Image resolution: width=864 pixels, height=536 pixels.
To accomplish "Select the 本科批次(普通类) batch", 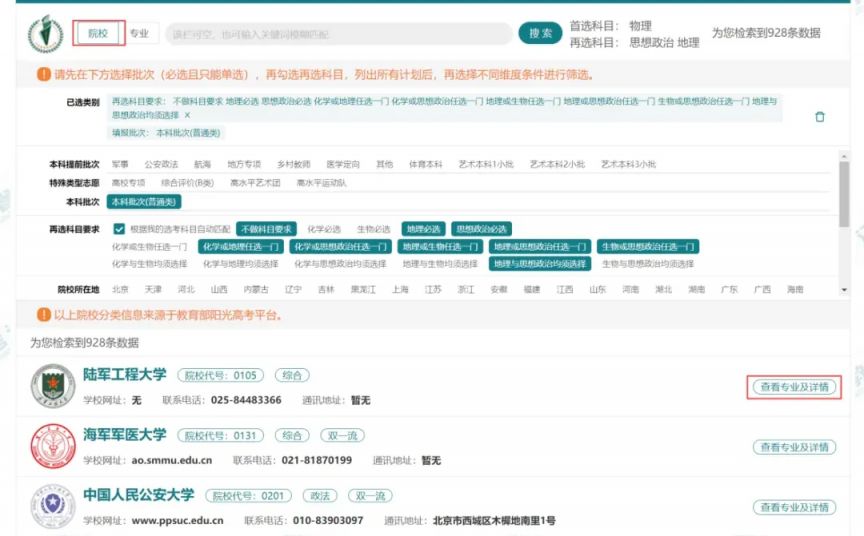I will click(144, 202).
